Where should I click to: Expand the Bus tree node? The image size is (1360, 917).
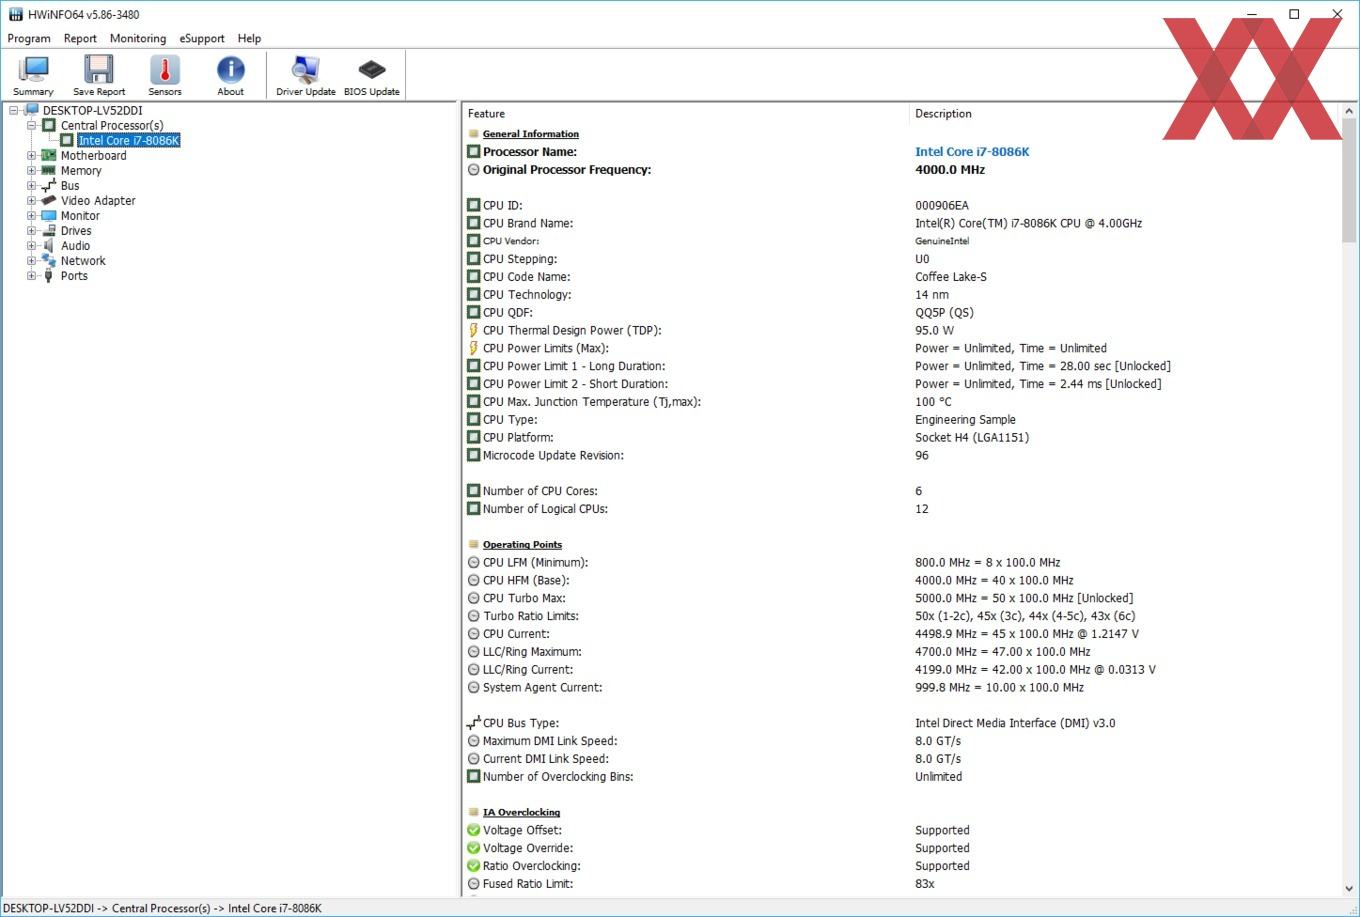click(31, 185)
